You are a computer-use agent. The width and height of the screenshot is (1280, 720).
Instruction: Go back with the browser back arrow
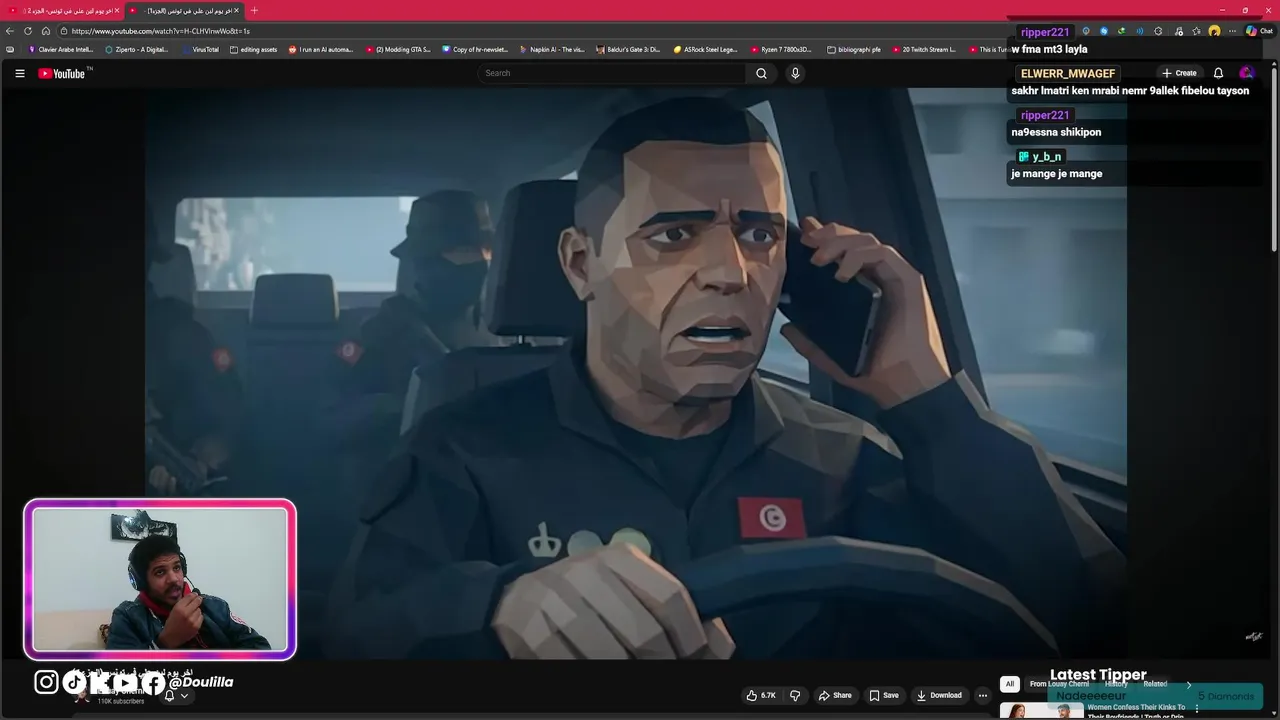point(10,31)
